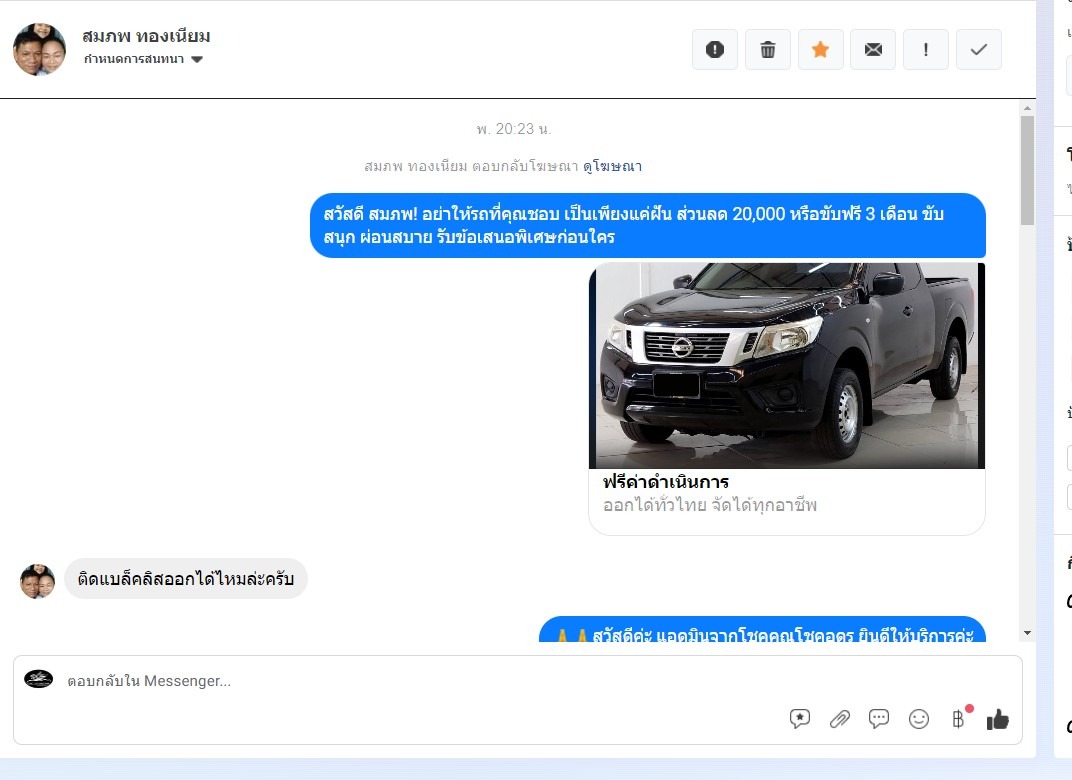Open the ดูโฆษณา link
Image resolution: width=1072 pixels, height=780 pixels.
(612, 166)
